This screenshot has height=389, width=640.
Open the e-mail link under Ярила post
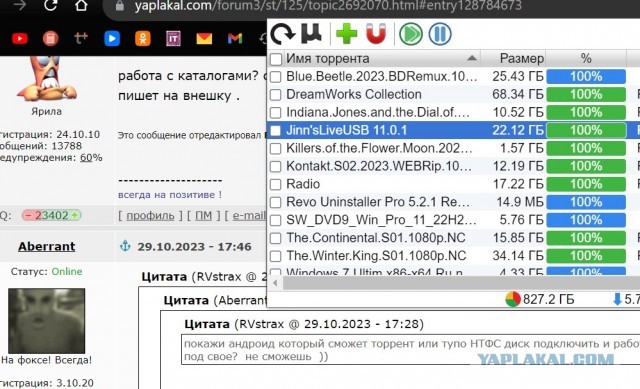pyautogui.click(x=249, y=216)
